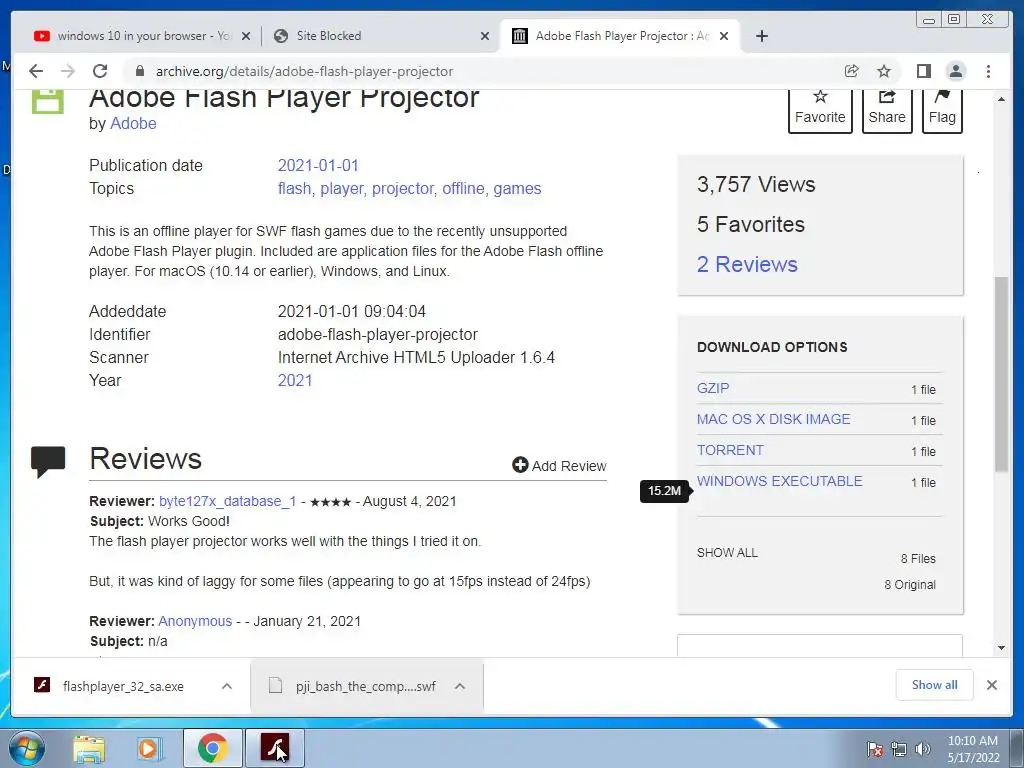This screenshot has height=768, width=1024.
Task: Click Add Review
Action: tap(560, 466)
